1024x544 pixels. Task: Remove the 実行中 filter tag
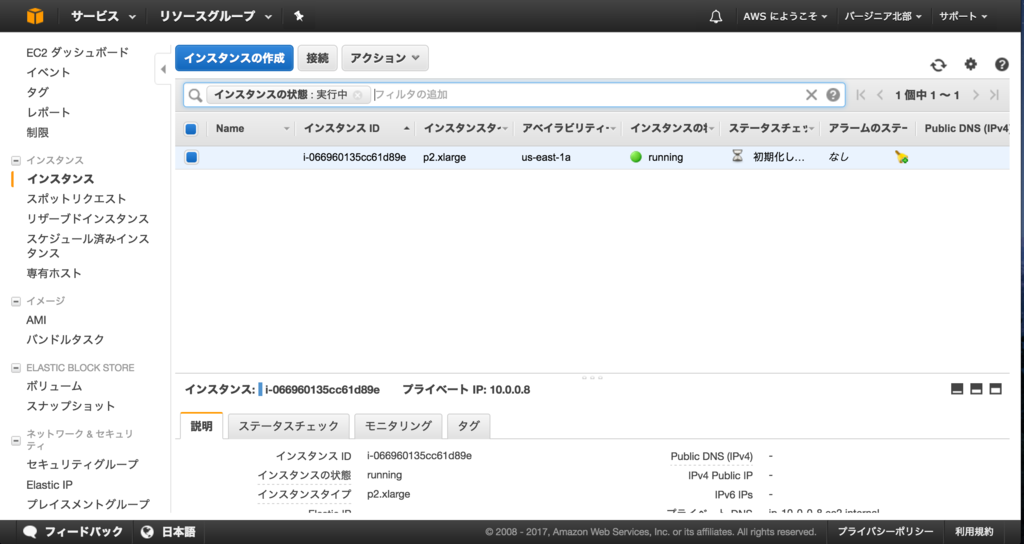[x=357, y=95]
